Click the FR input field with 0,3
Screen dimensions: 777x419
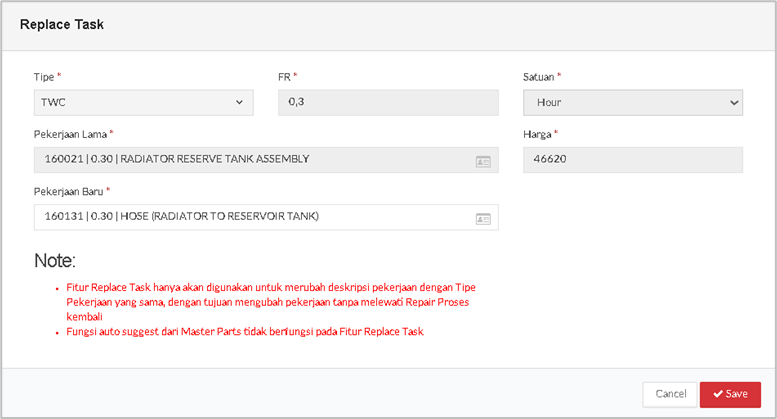coord(388,103)
